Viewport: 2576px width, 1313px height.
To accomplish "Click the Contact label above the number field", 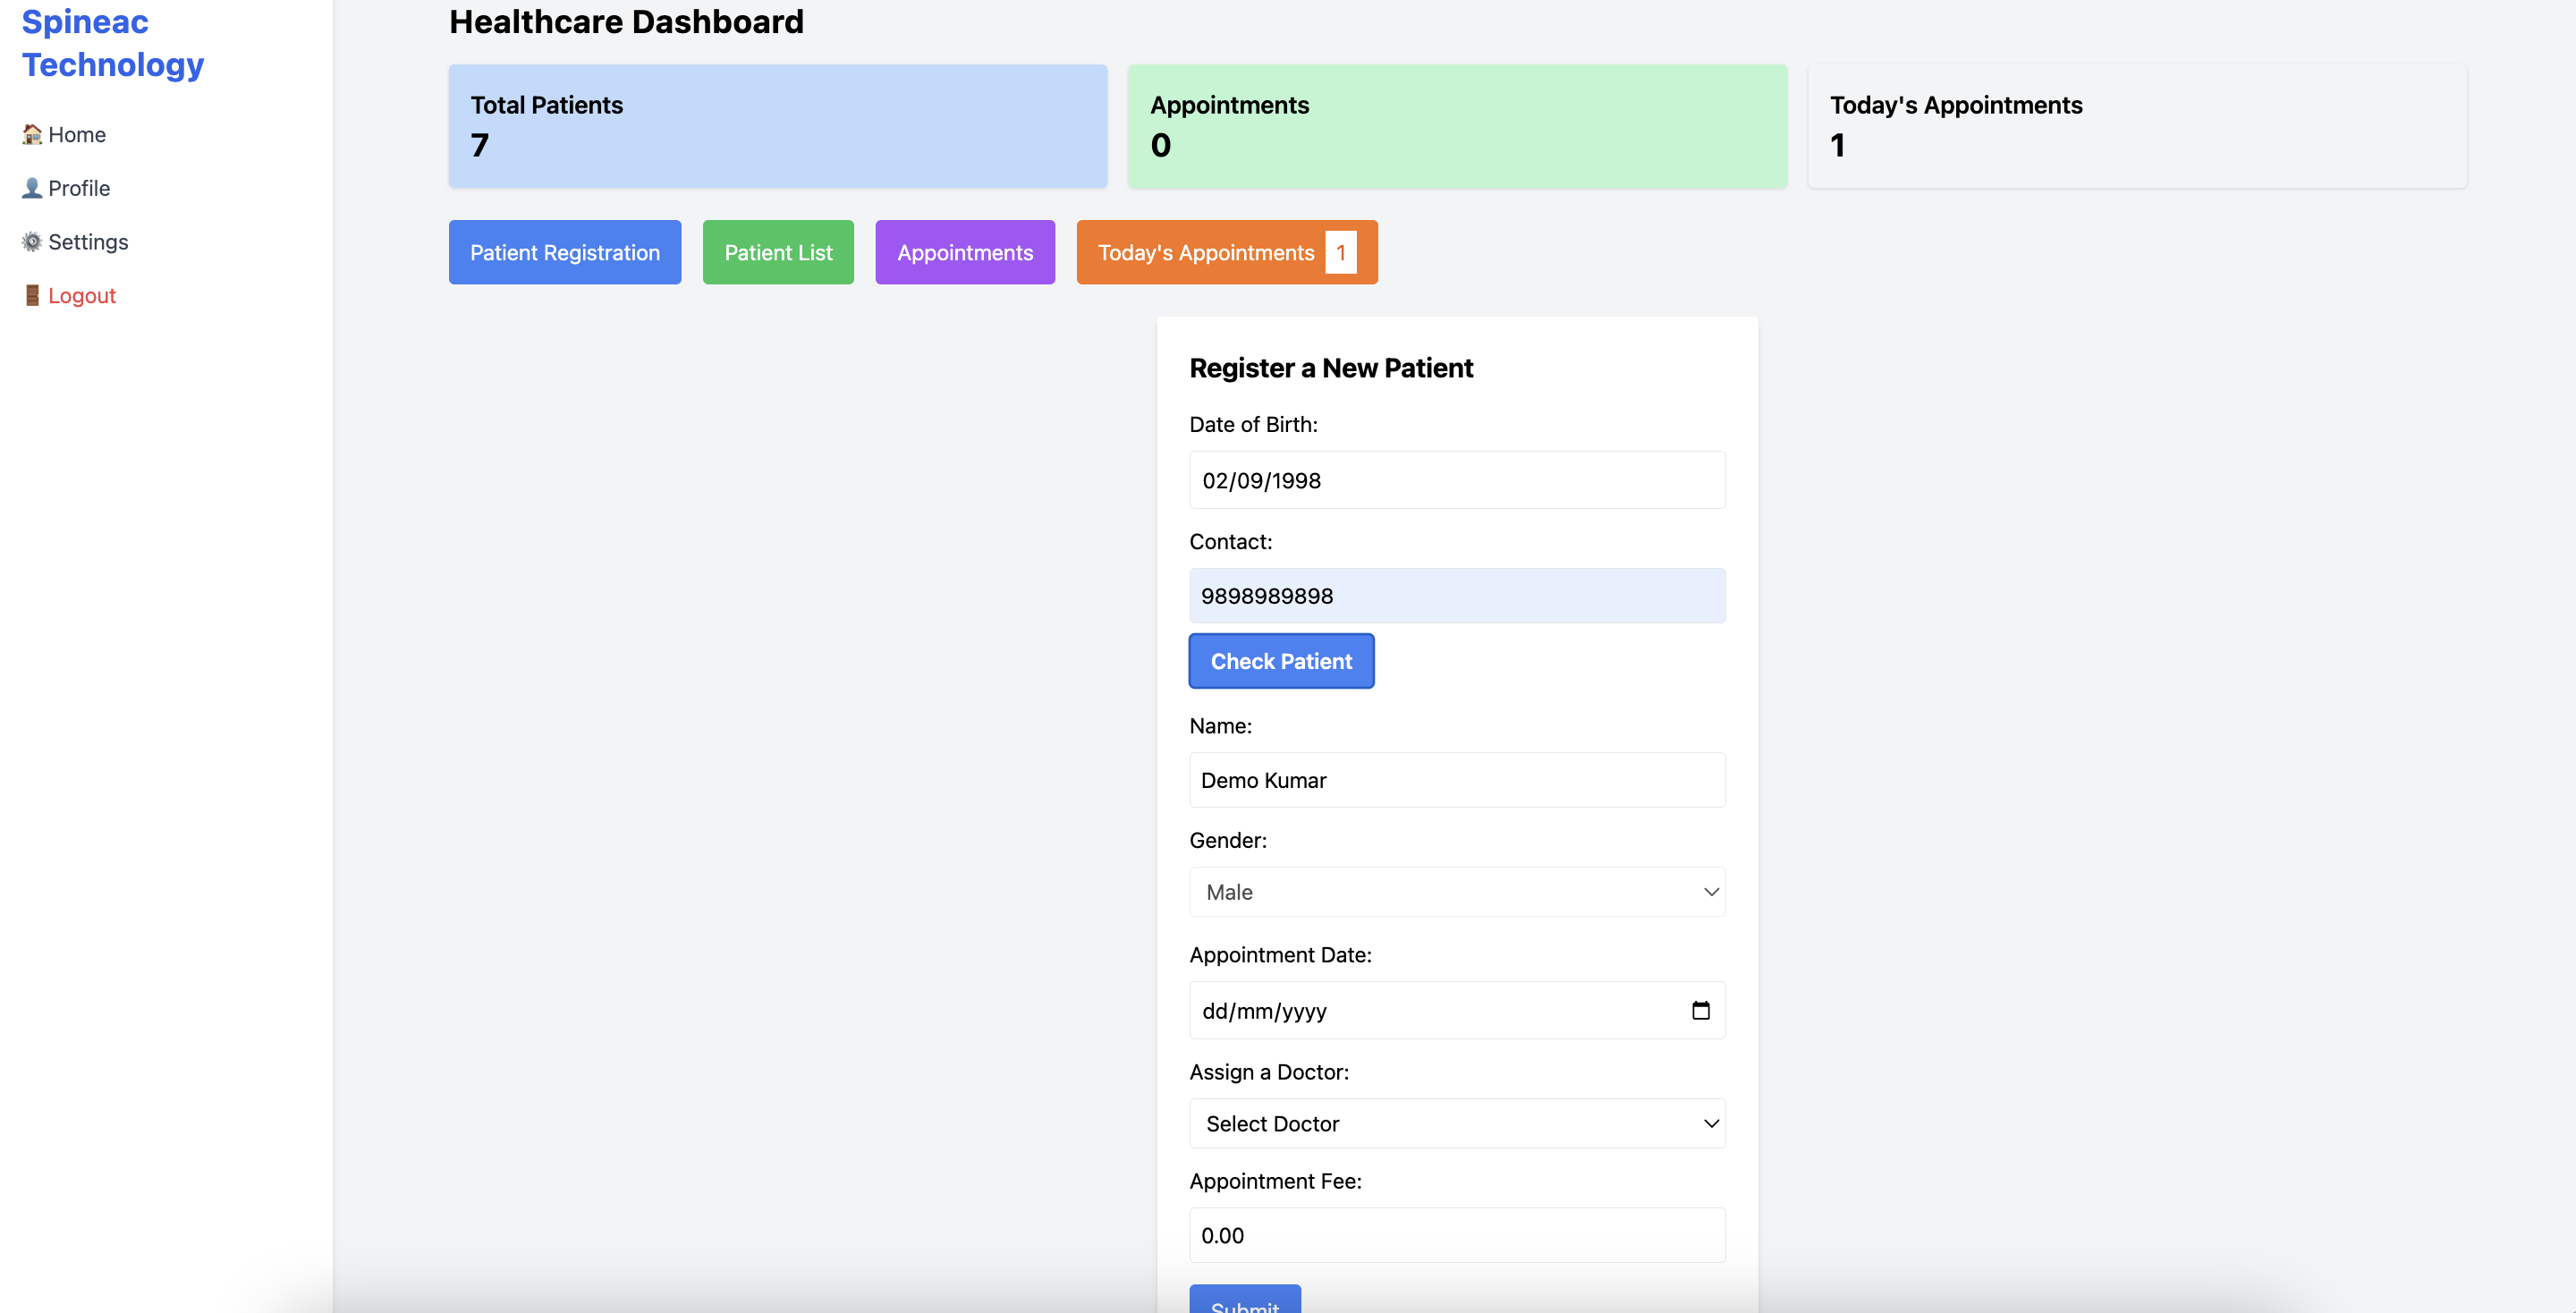I will [x=1231, y=541].
